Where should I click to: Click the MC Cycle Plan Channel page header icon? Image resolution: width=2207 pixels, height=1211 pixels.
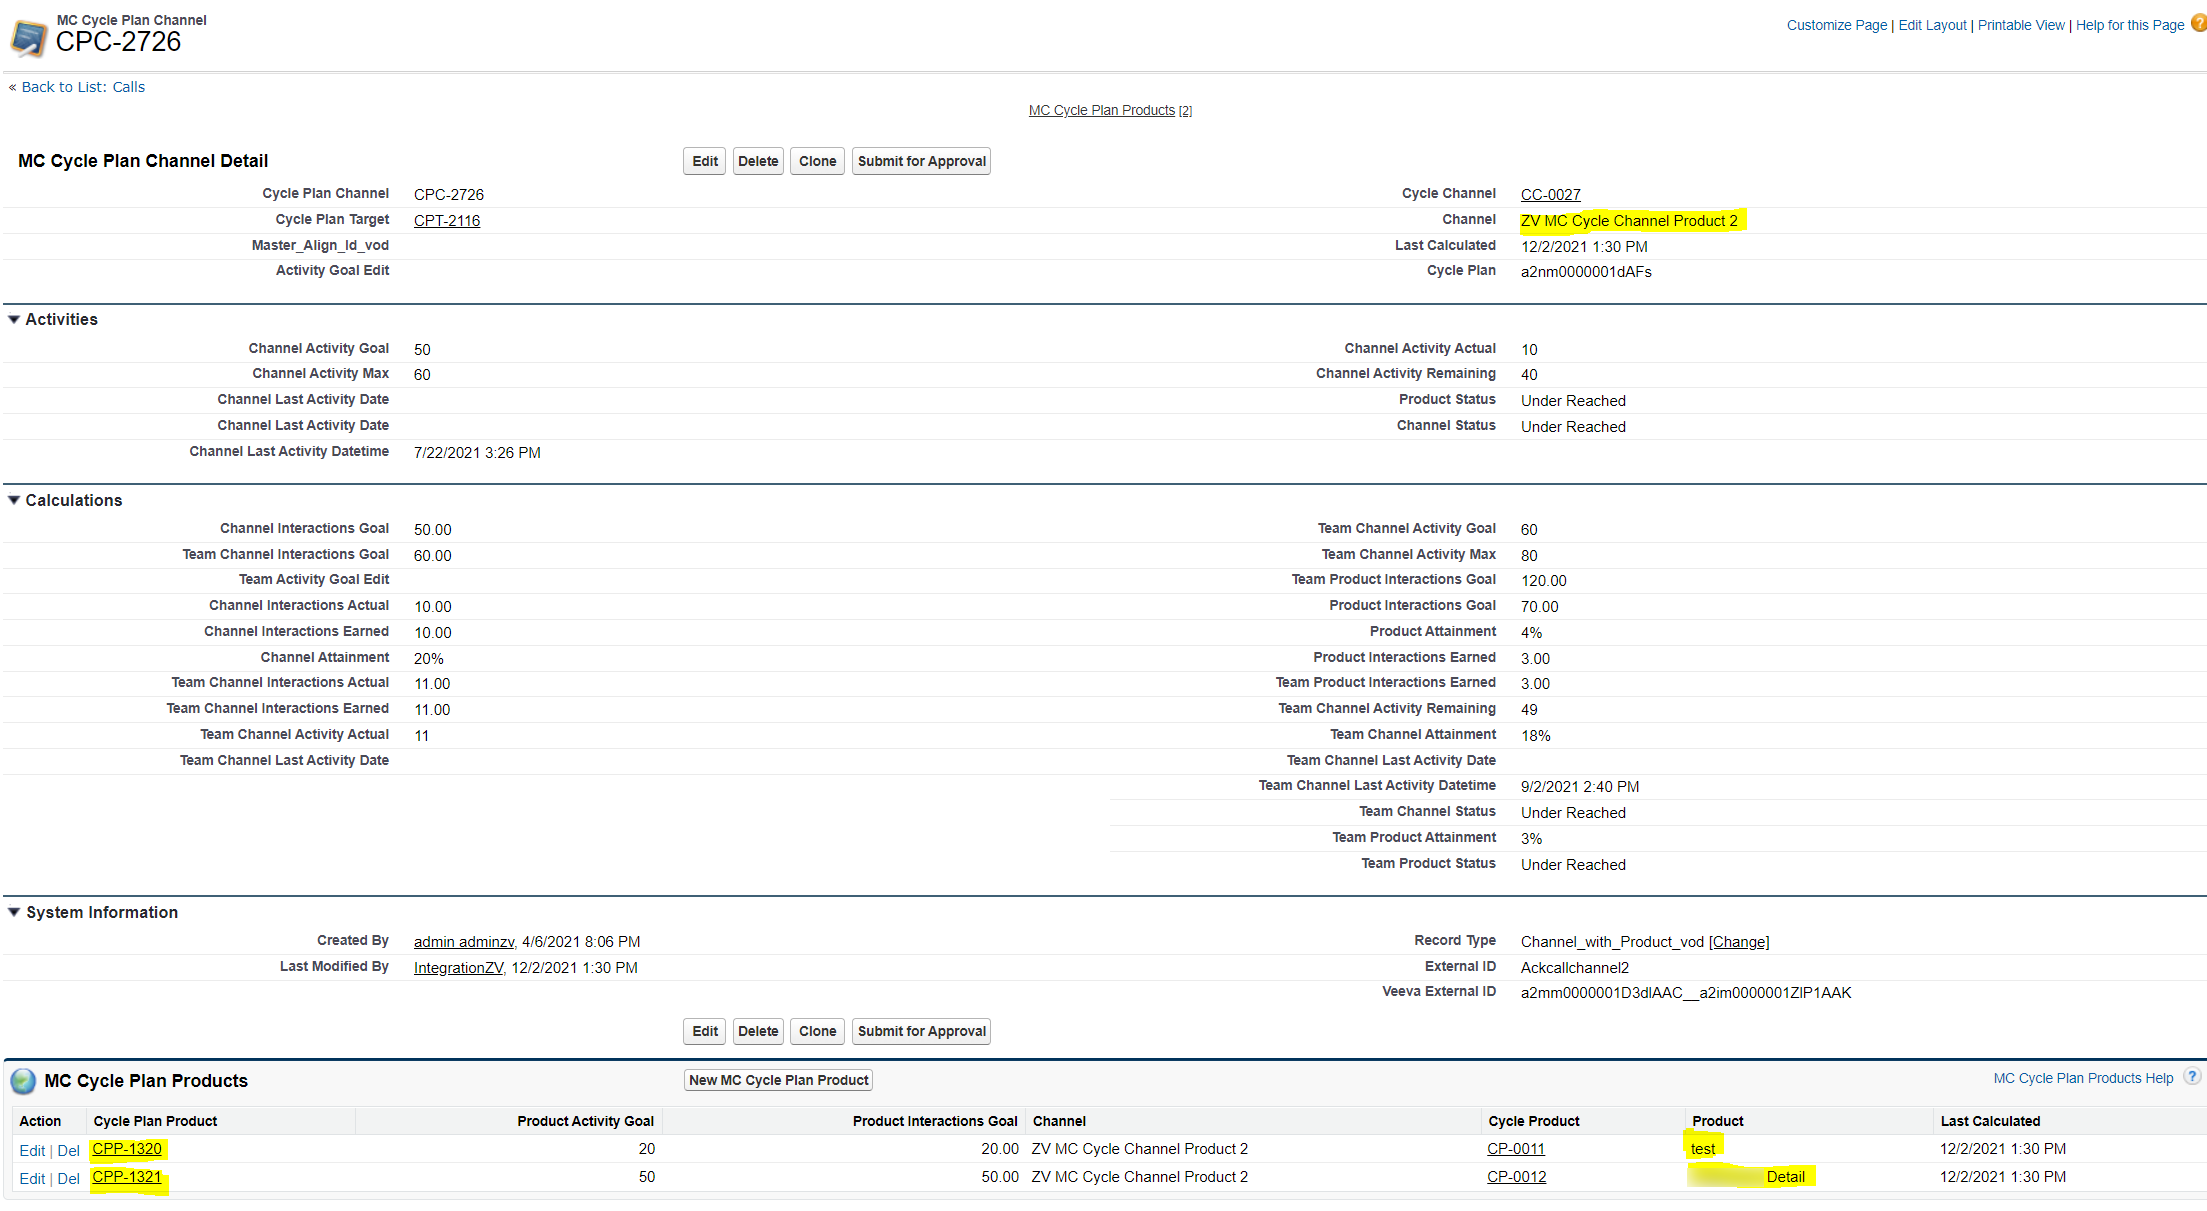(x=29, y=35)
